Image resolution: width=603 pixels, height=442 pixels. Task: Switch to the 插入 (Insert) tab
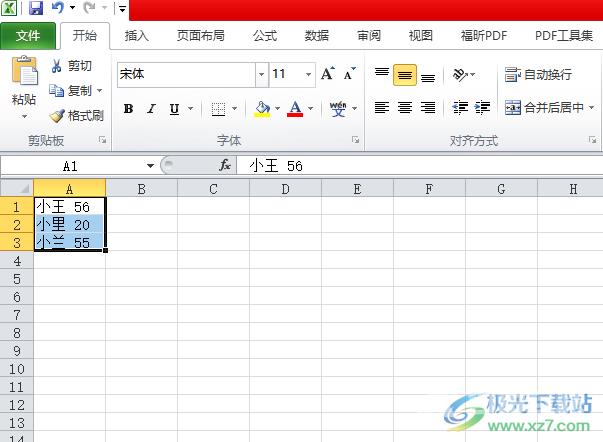(137, 36)
